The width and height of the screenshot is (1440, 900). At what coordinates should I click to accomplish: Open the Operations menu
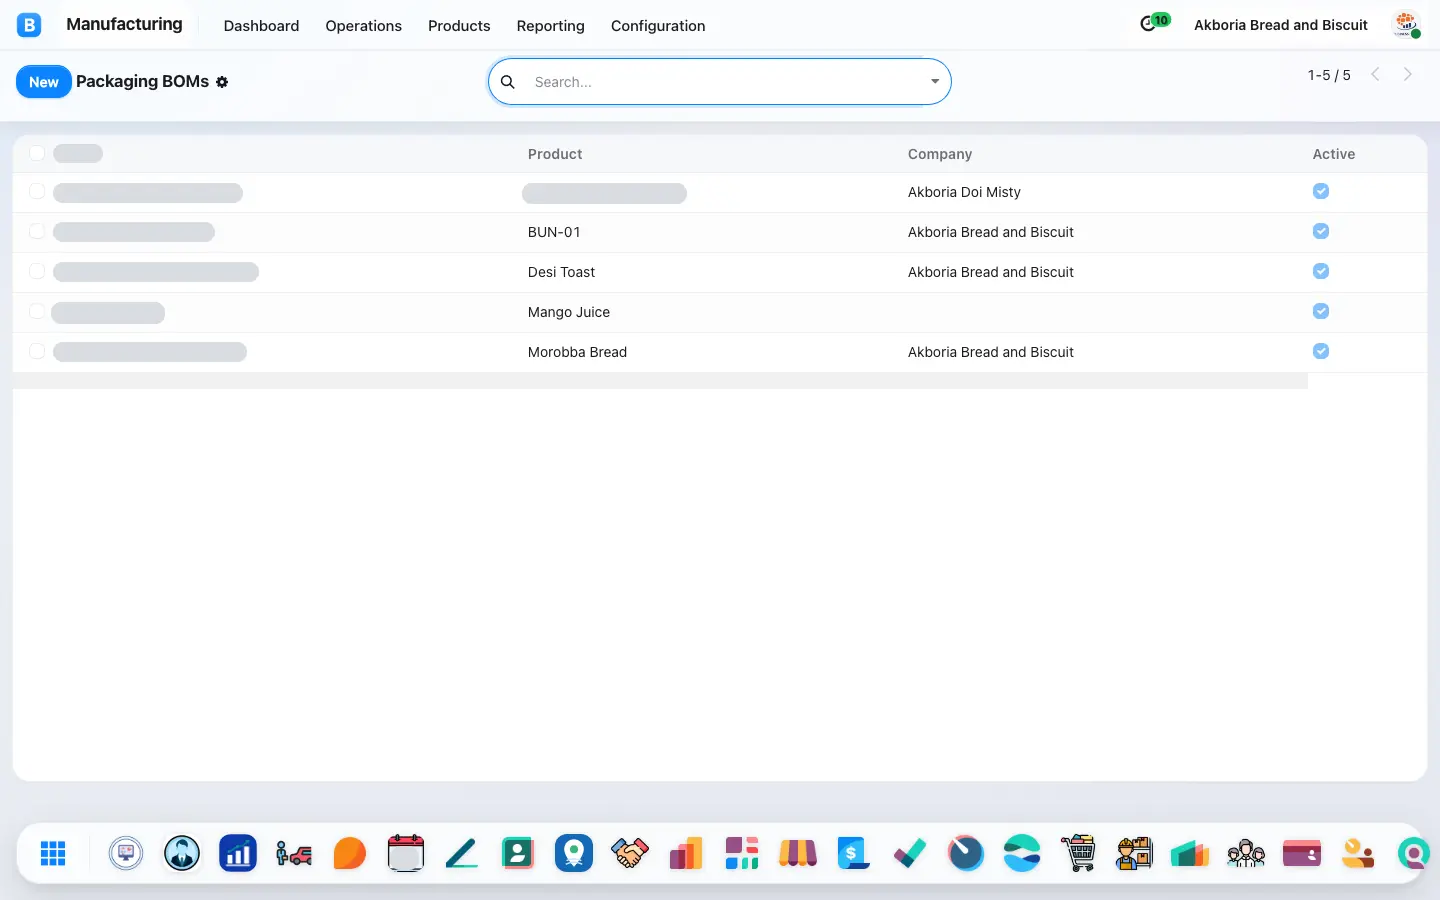pos(363,26)
